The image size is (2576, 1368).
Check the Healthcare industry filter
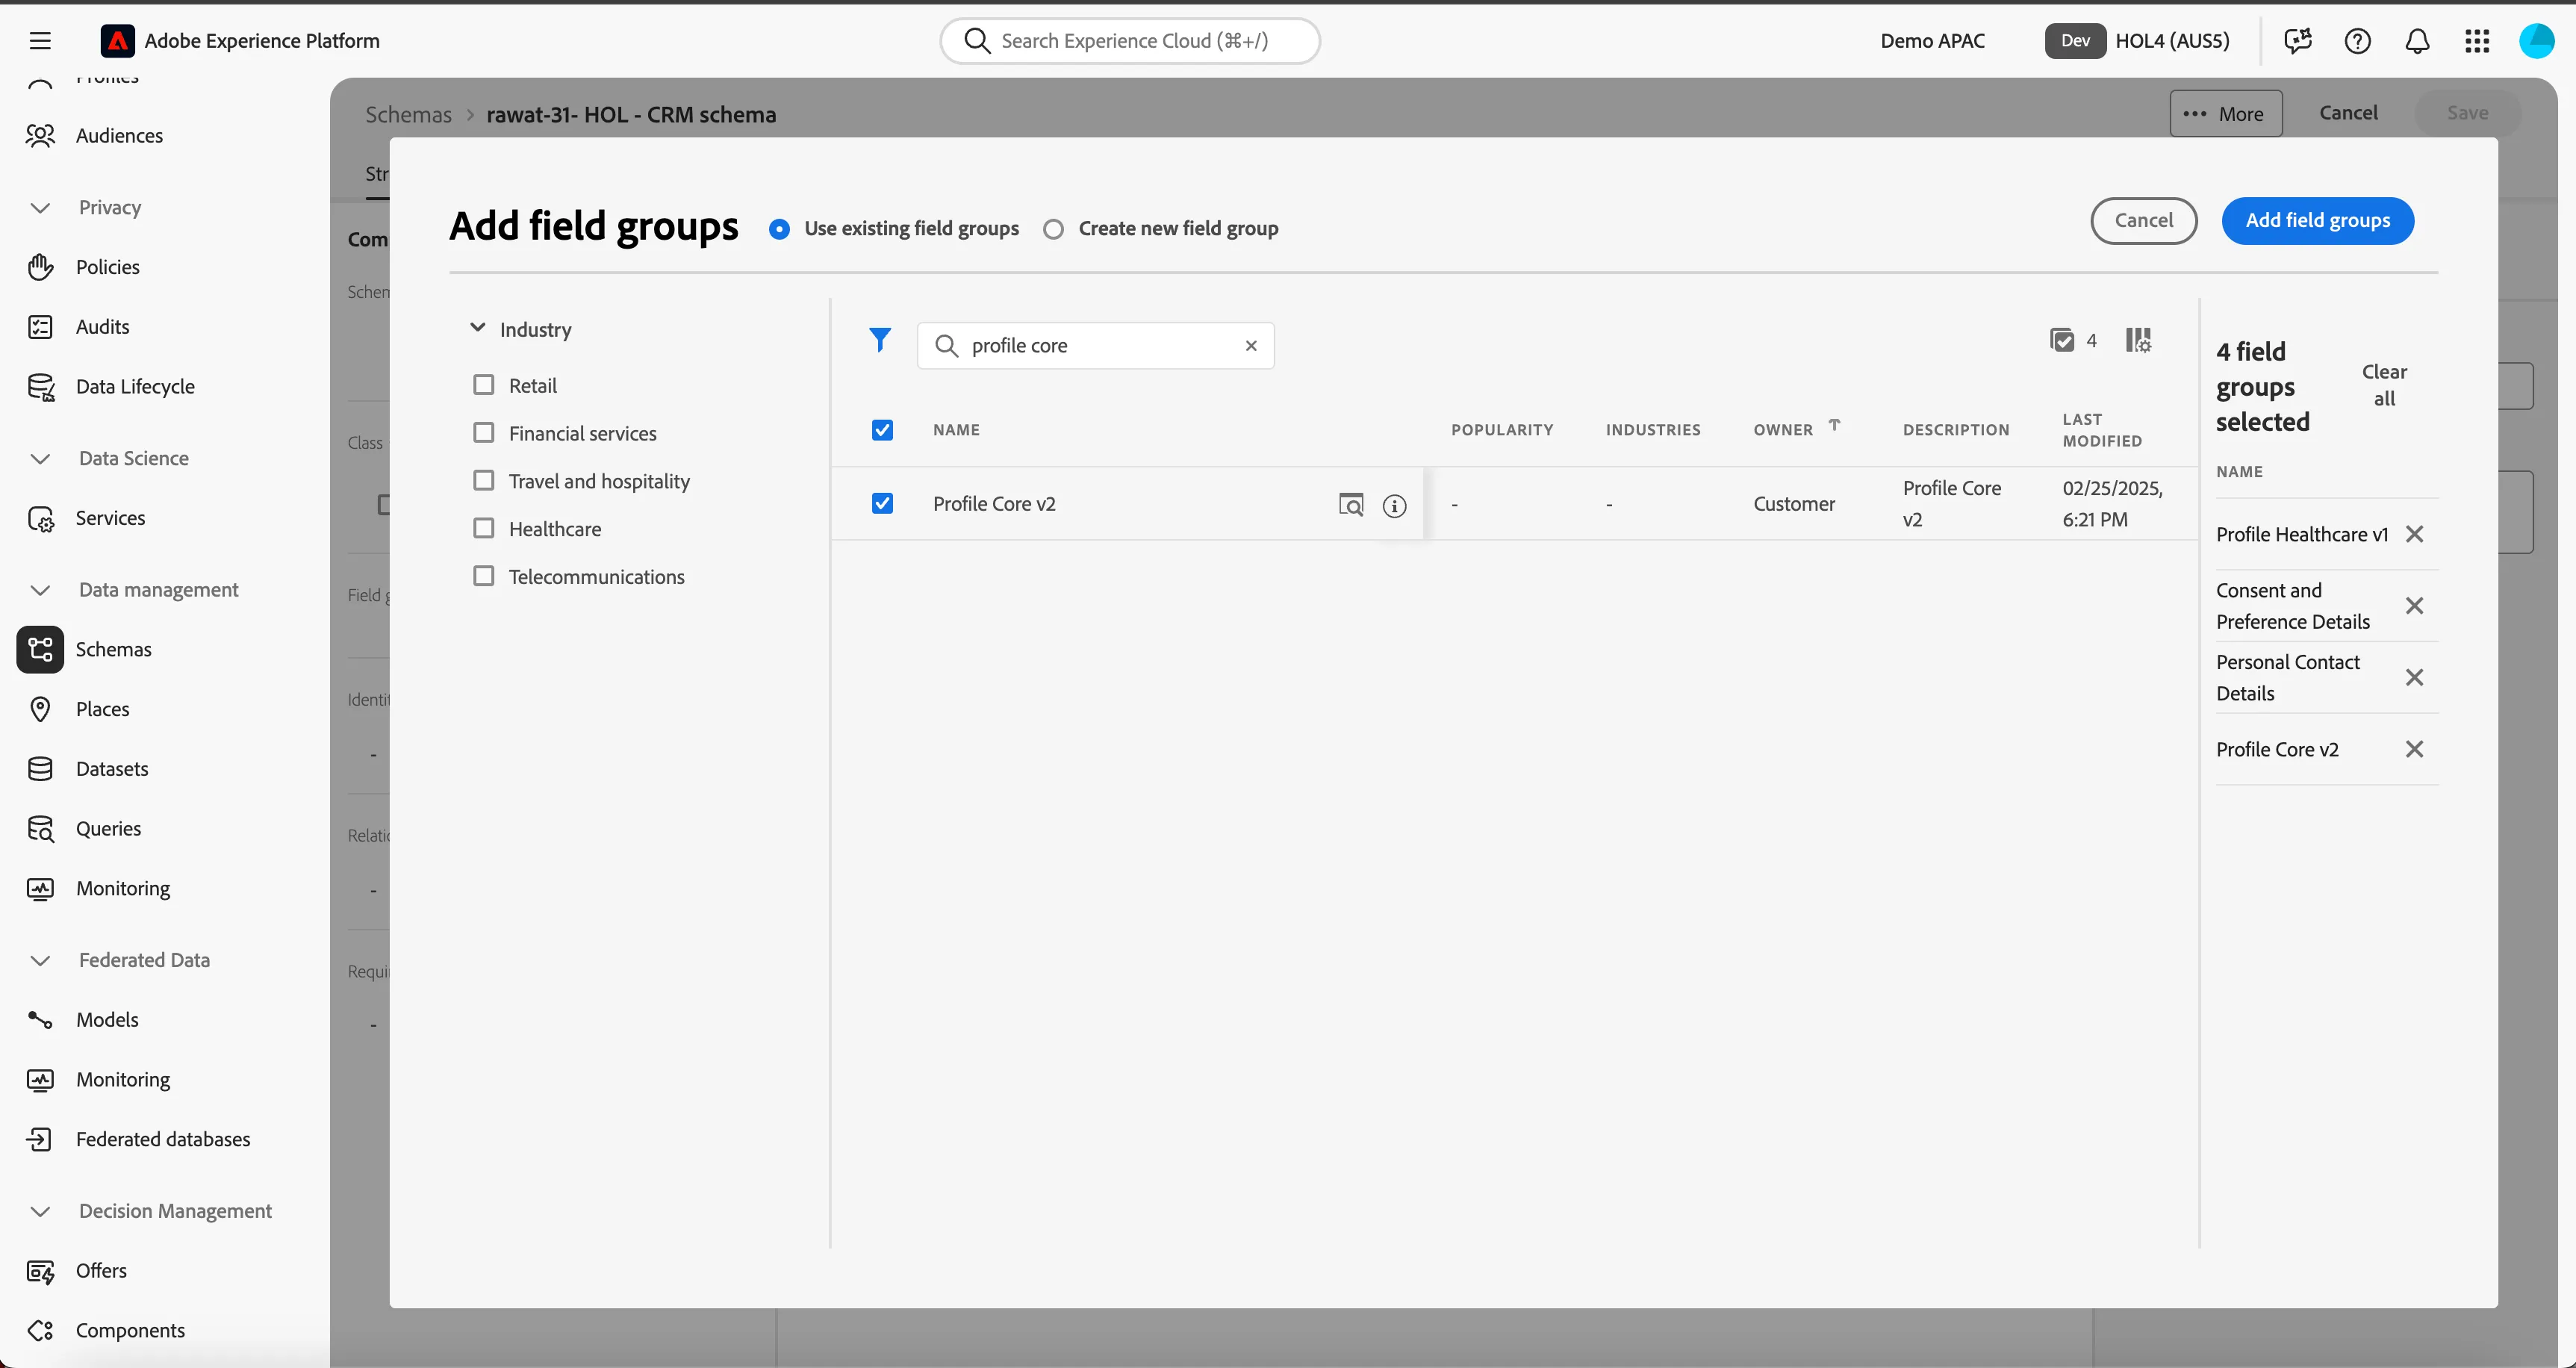coord(484,528)
